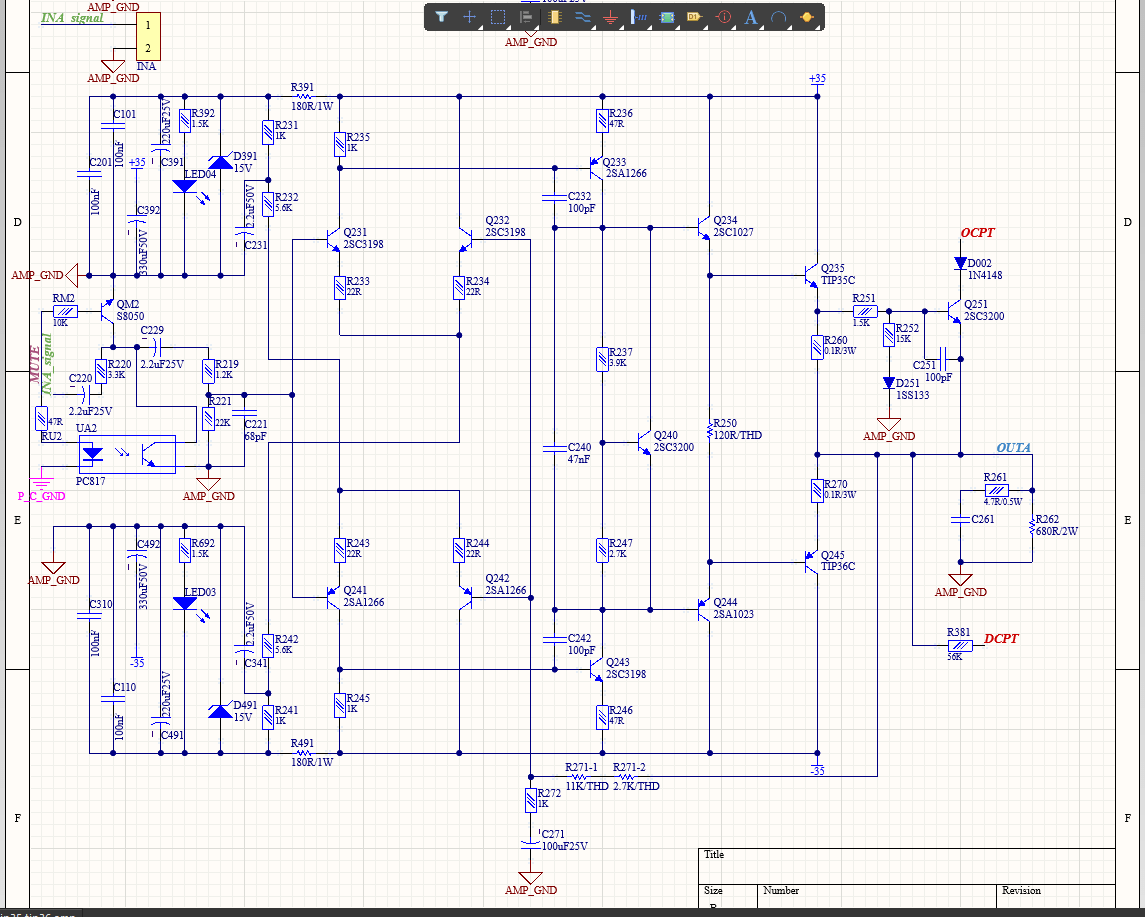Select transistor Q235 TIP35C
The image size is (1145, 917).
point(811,275)
